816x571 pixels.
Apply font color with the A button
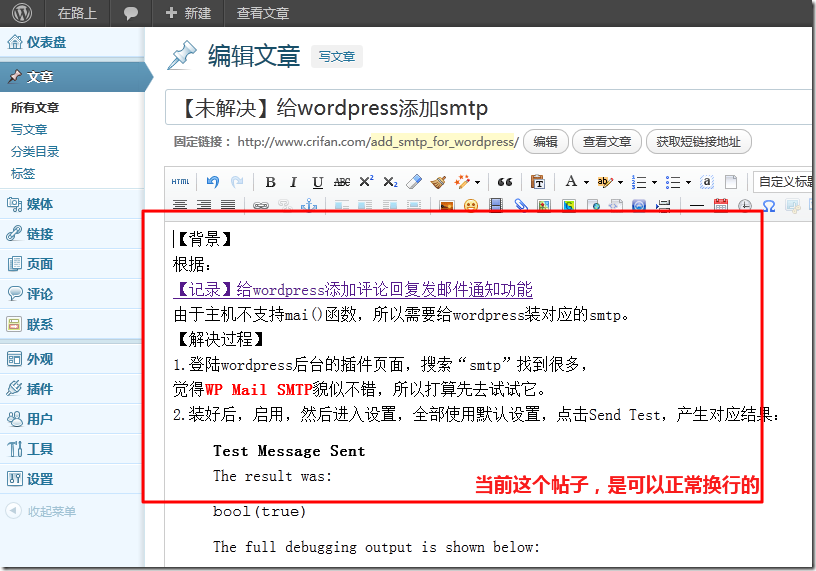tap(571, 181)
